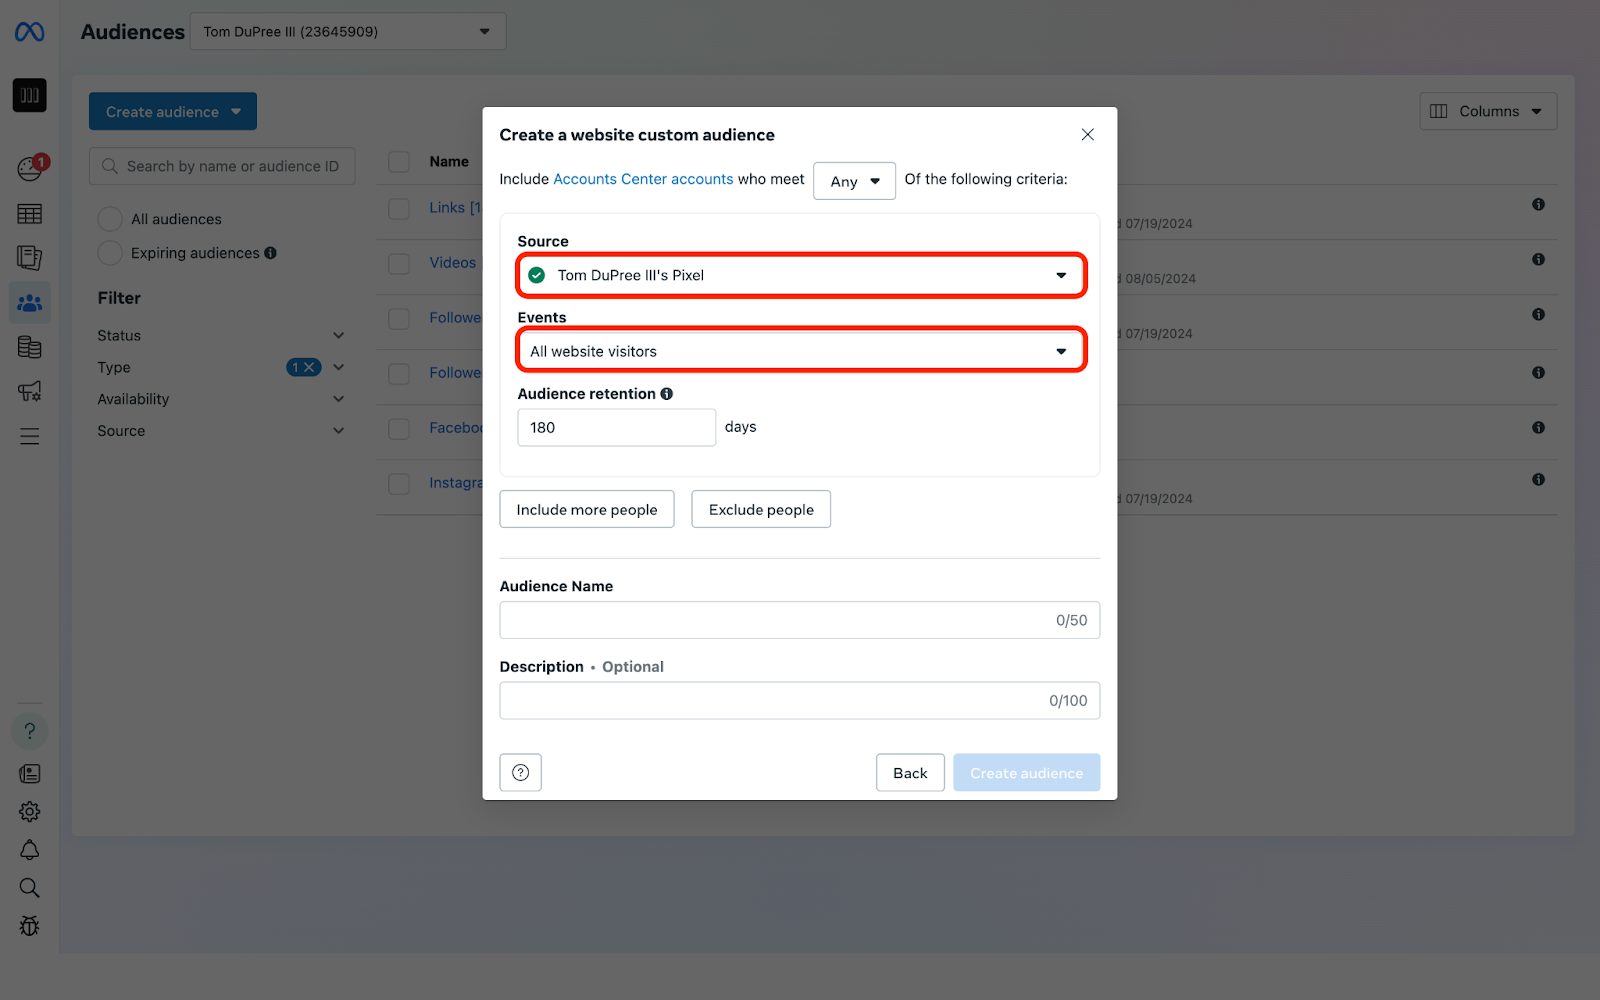1600x1000 pixels.
Task: Open the notifications bell icon
Action: pyautogui.click(x=29, y=850)
